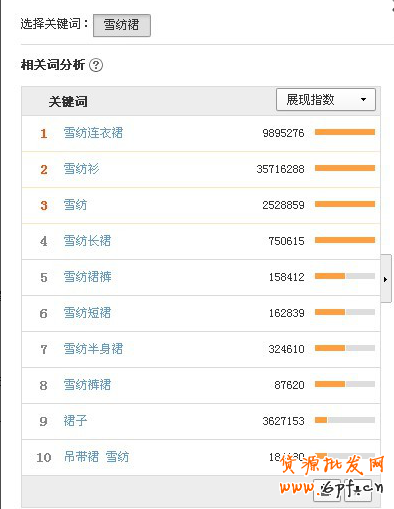The image size is (394, 509).
Task: Open the 展现指数 dropdown
Action: tap(326, 100)
